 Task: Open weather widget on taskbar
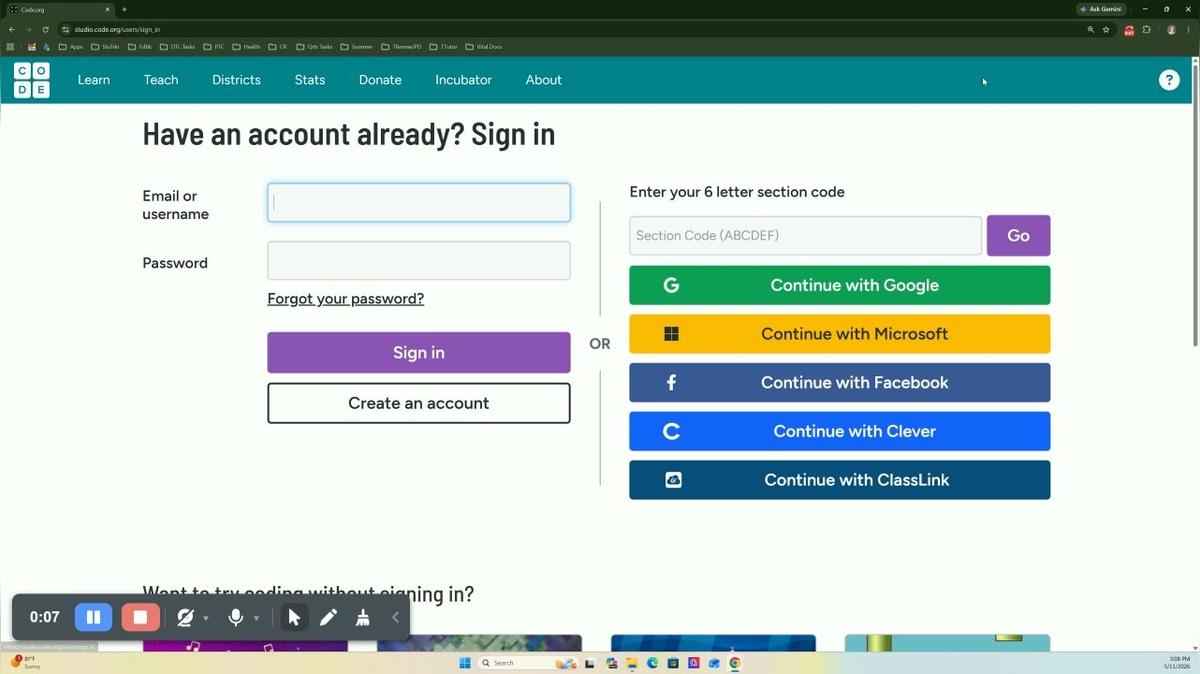pos(27,662)
